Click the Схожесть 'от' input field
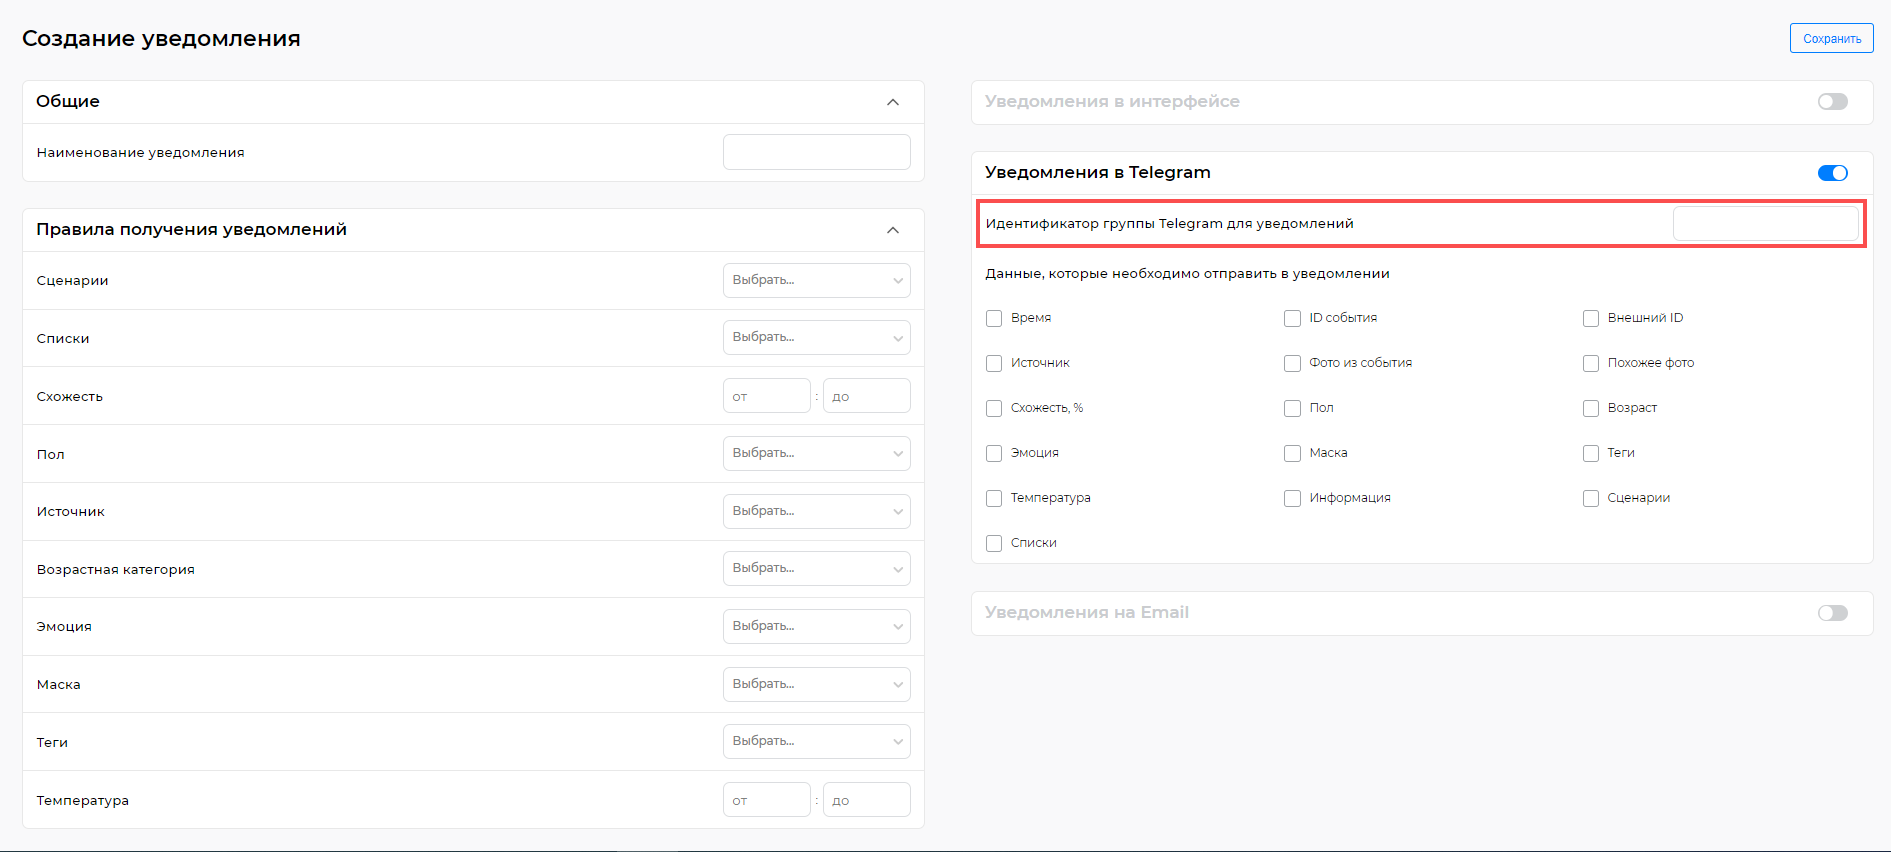Viewport: 1891px width, 852px height. 766,396
